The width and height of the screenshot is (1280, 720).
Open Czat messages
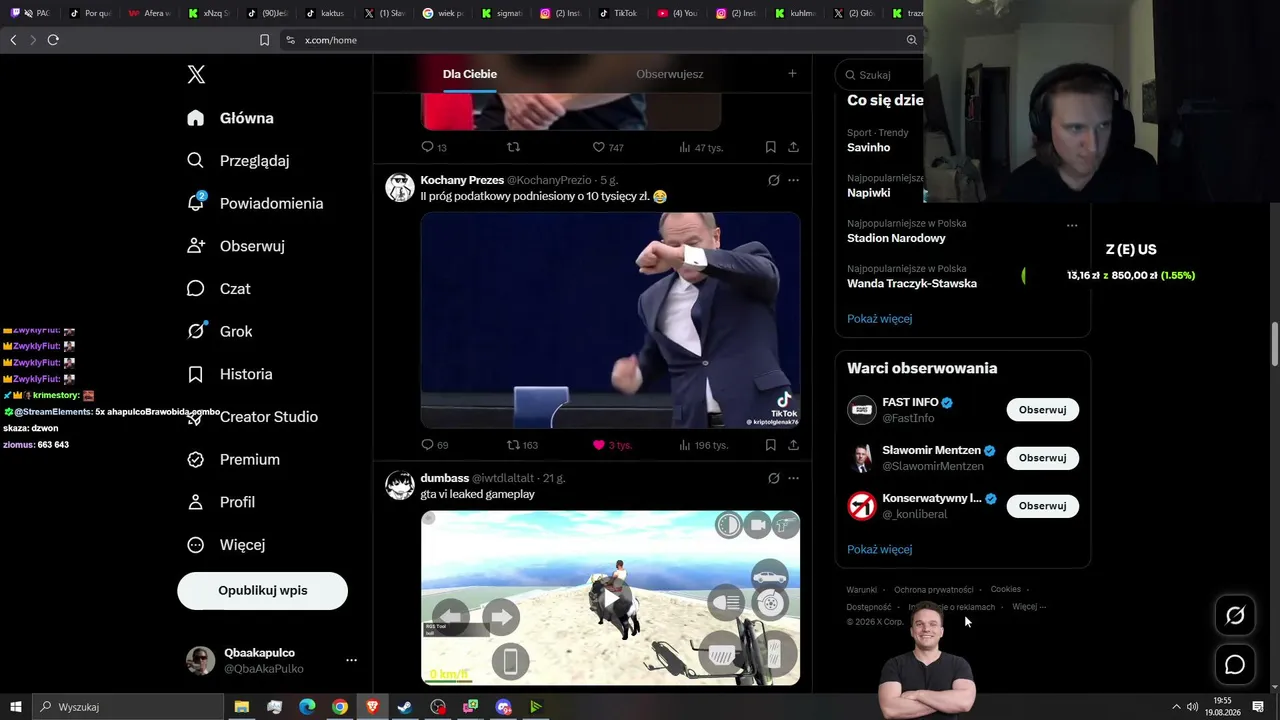pyautogui.click(x=219, y=289)
